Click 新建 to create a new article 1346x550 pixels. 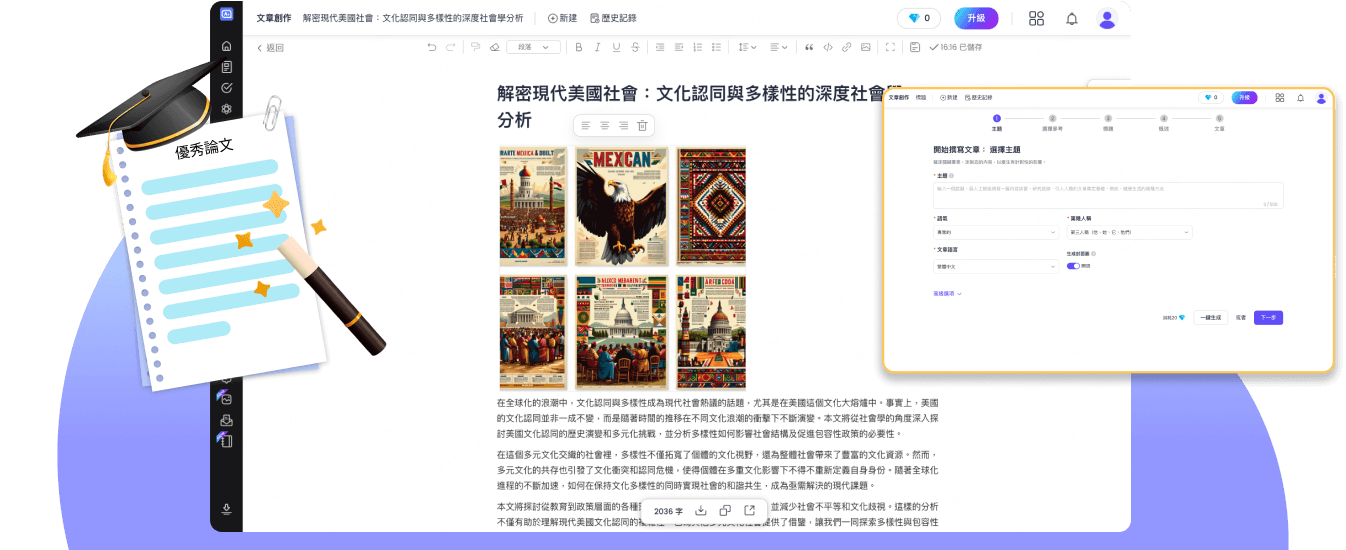[x=562, y=18]
